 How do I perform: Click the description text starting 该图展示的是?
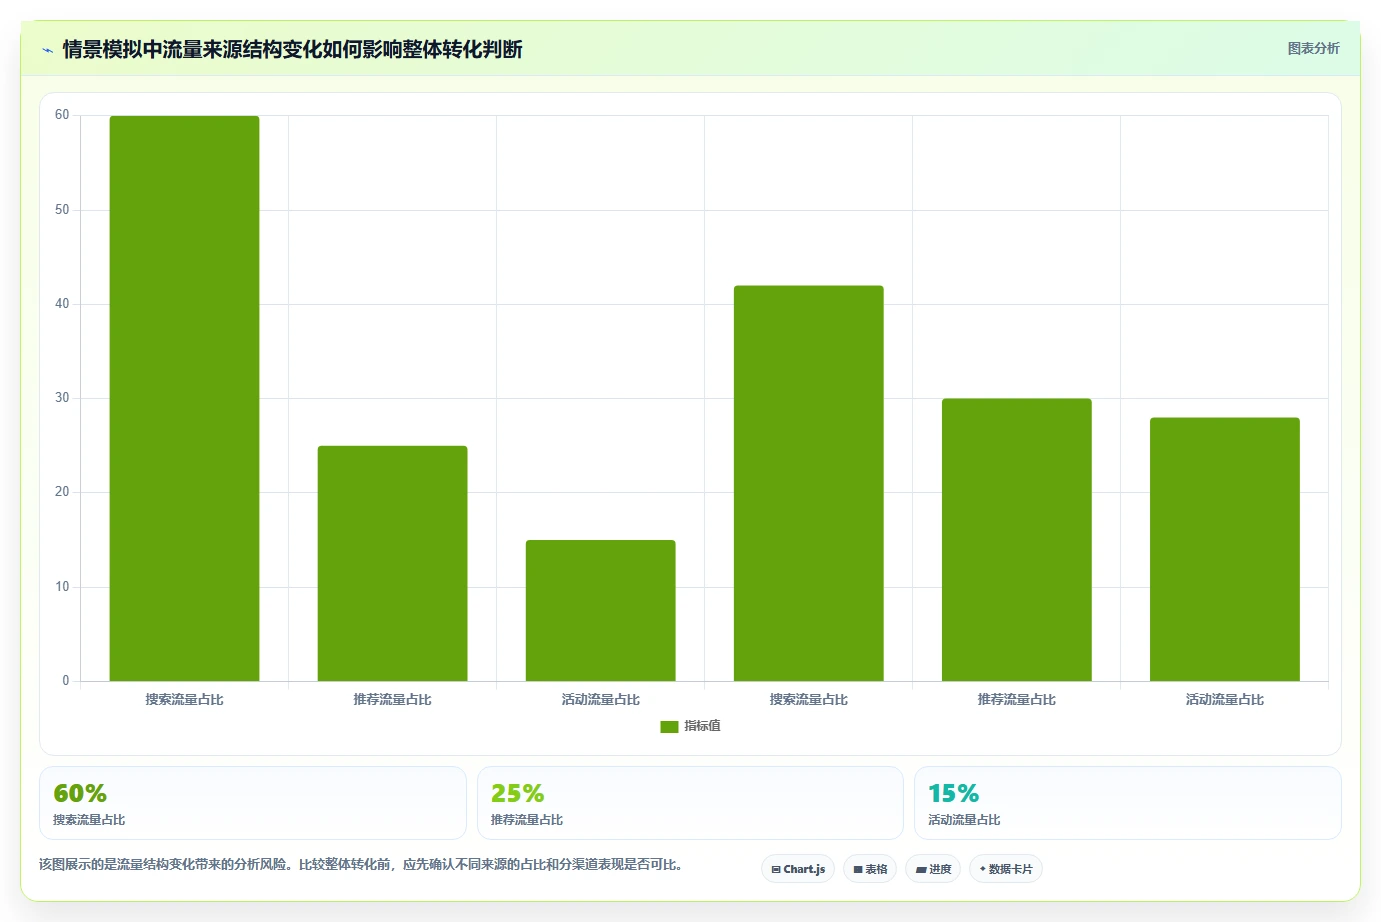tap(360, 864)
